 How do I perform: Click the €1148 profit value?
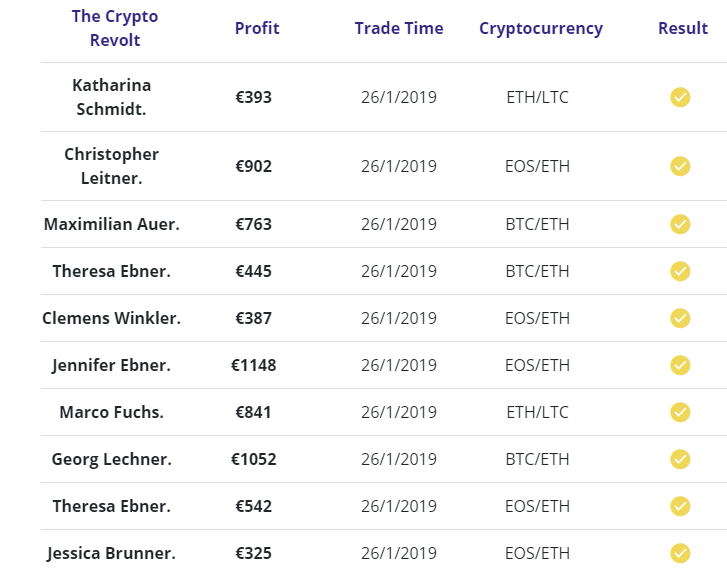click(254, 365)
